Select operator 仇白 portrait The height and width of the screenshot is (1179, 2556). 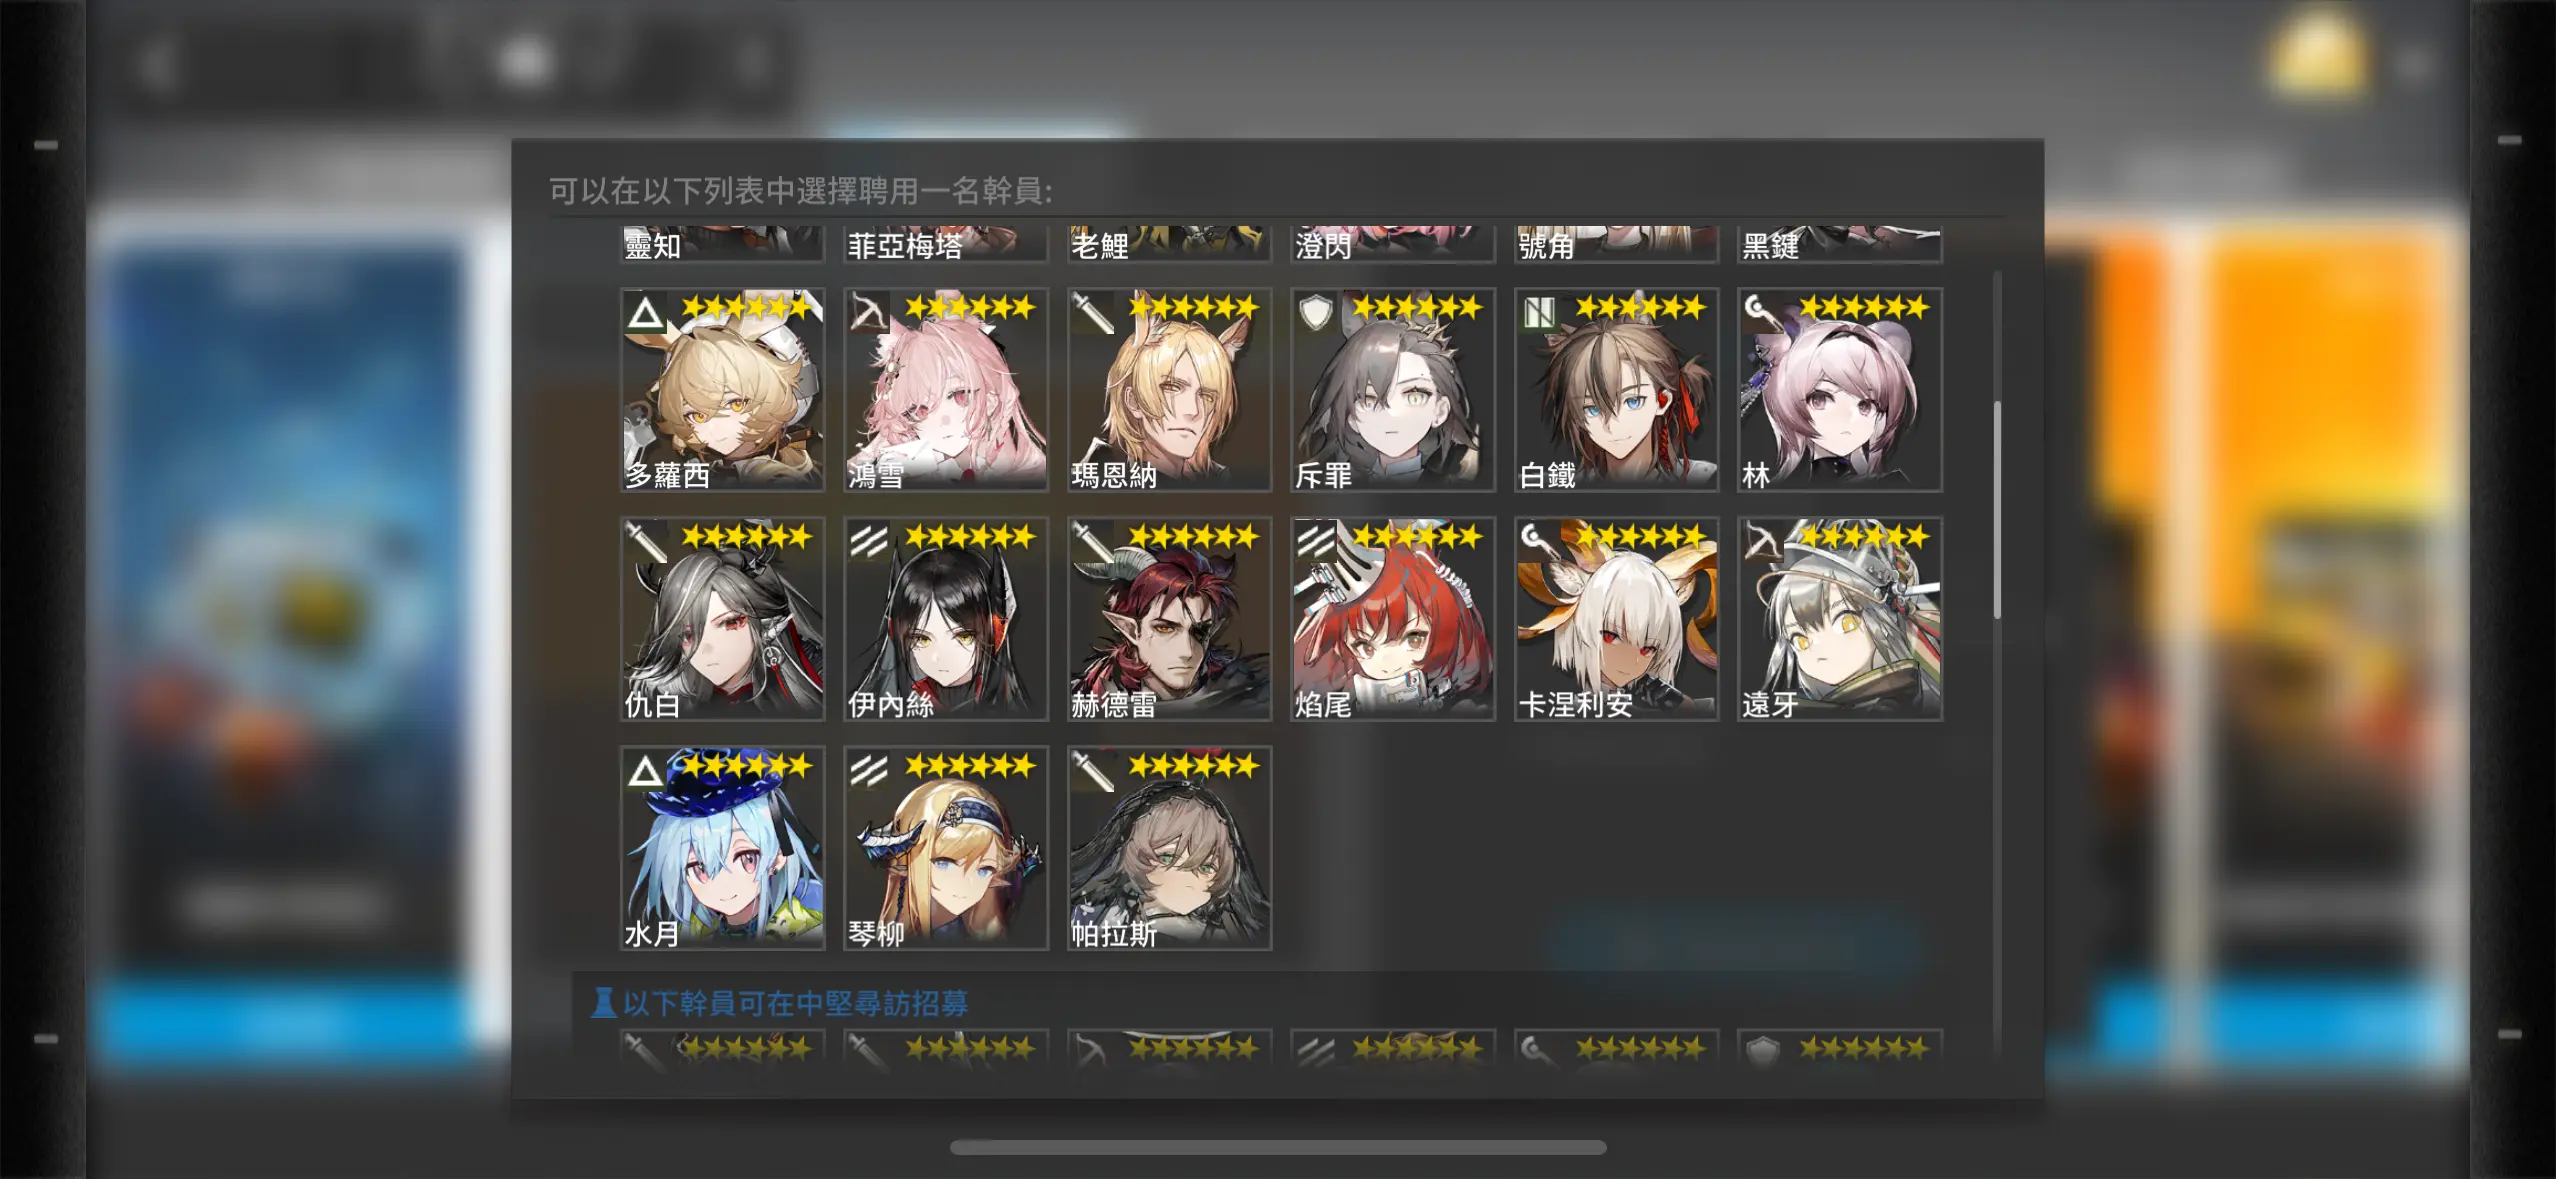[722, 619]
